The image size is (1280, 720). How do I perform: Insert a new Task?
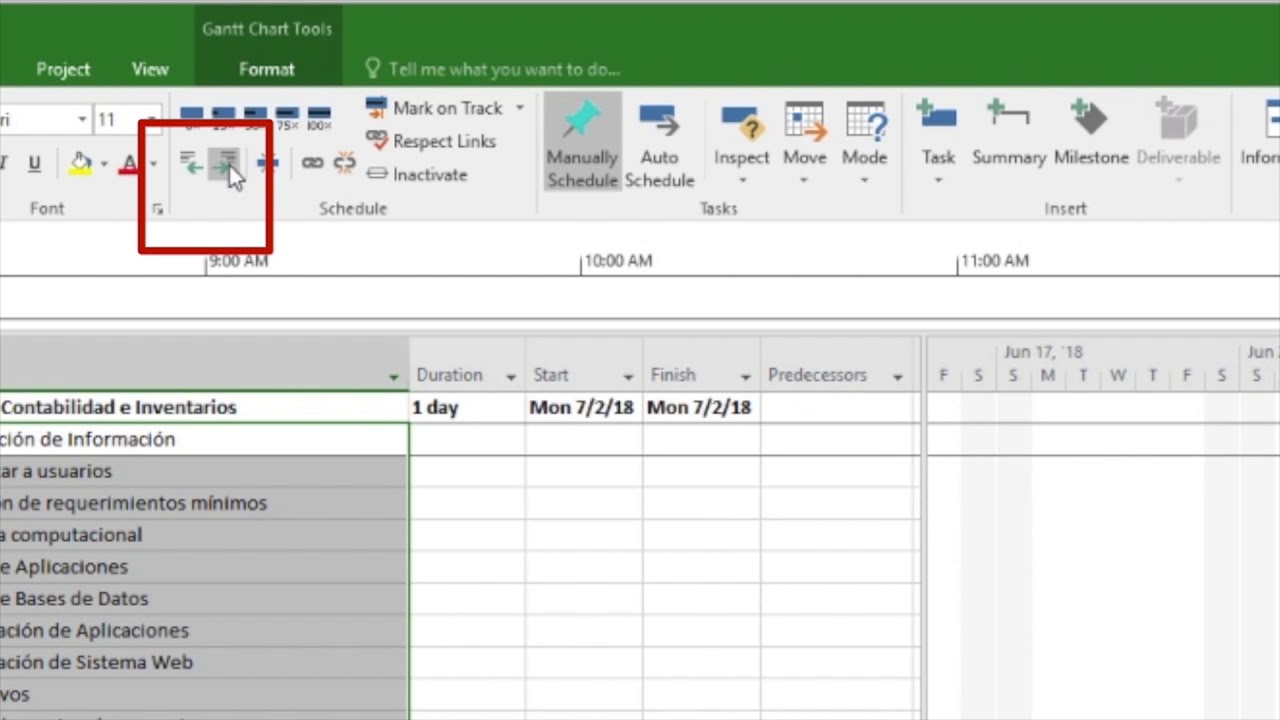click(938, 143)
